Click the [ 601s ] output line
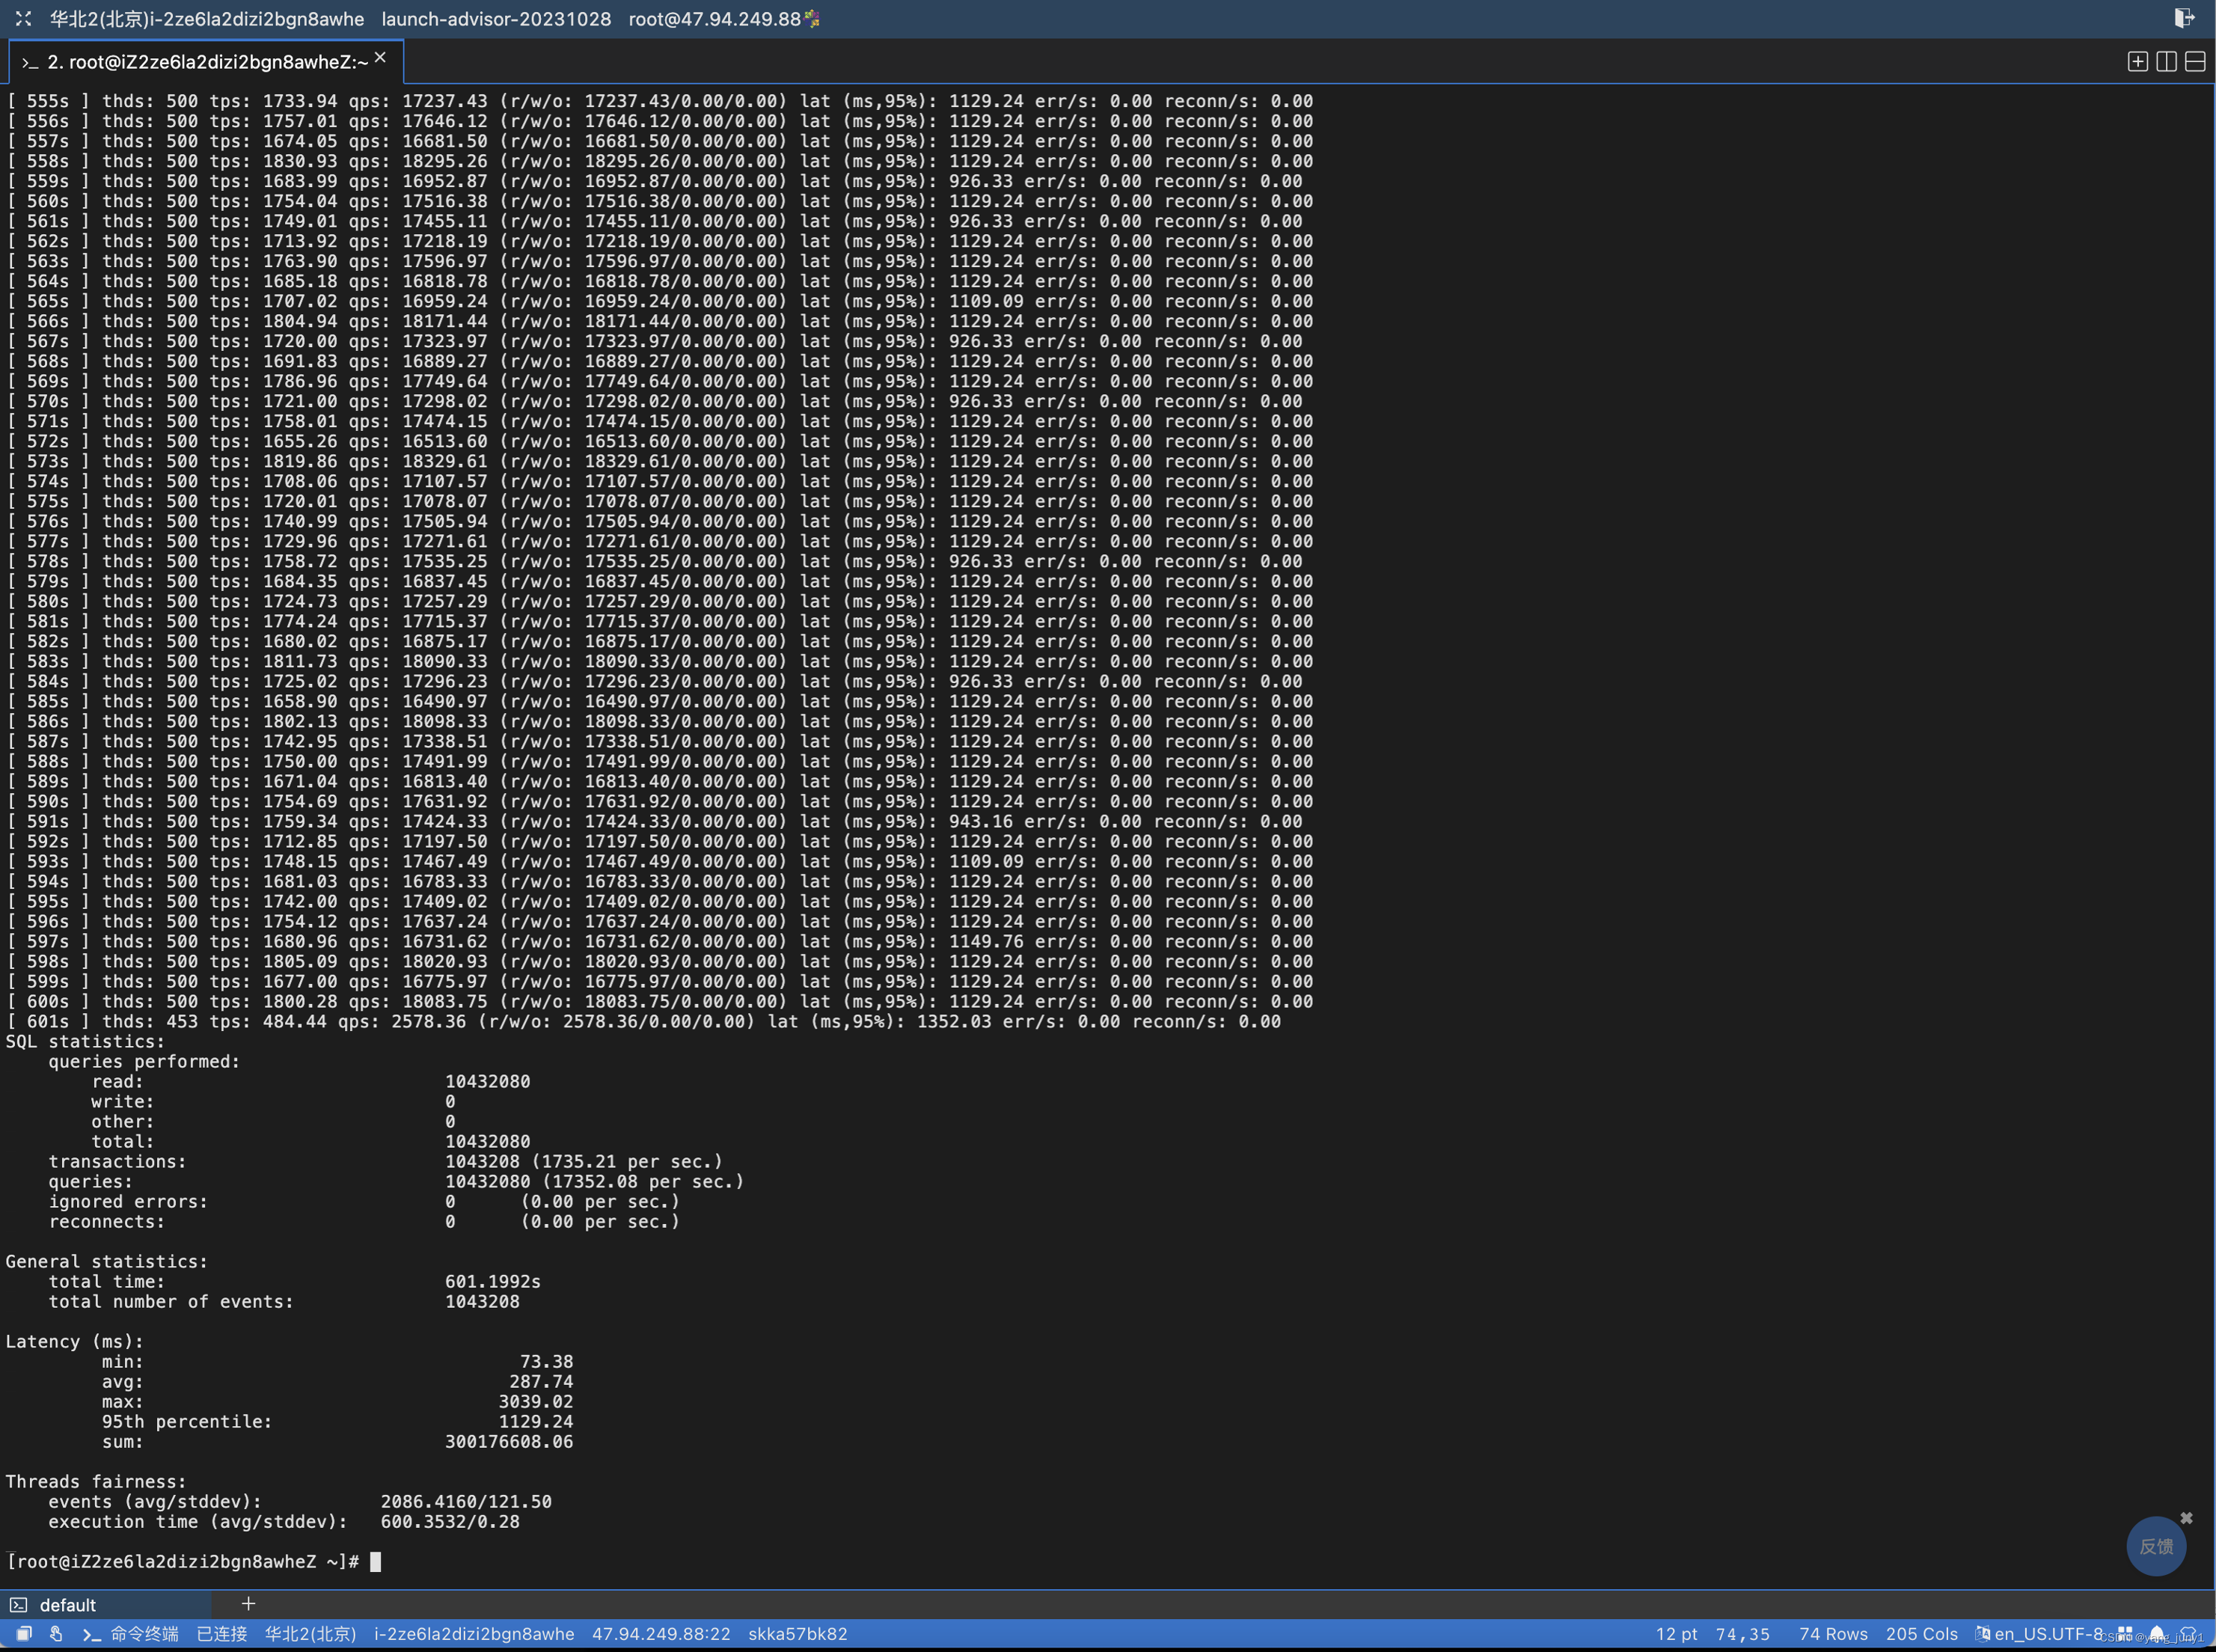The image size is (2216, 1652). [x=643, y=1021]
